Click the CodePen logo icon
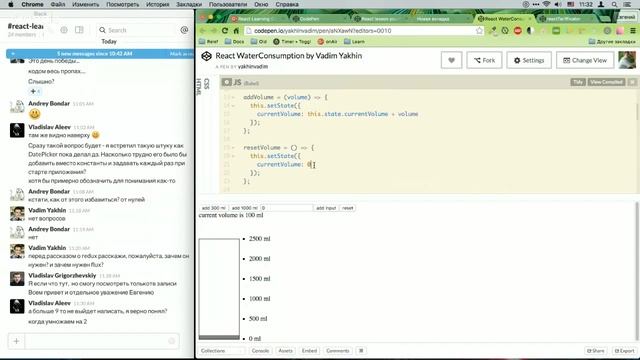 [207, 56]
